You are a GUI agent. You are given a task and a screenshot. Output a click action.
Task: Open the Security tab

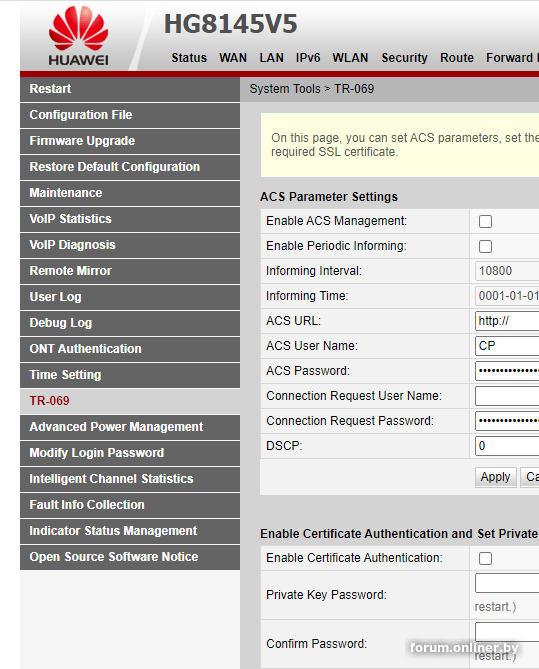pyautogui.click(x=405, y=58)
